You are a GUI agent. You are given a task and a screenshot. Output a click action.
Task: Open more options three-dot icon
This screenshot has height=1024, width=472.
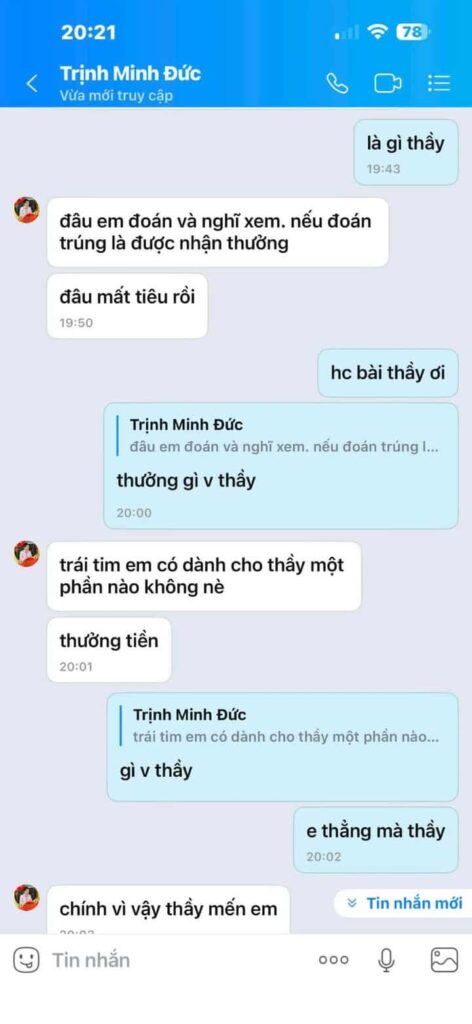click(334, 960)
